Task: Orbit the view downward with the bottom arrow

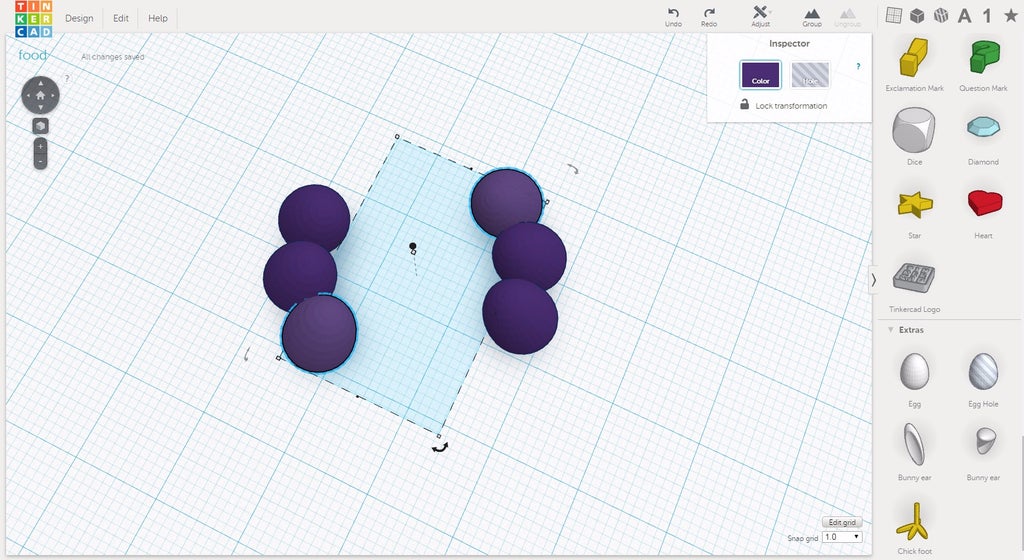Action: (x=40, y=108)
